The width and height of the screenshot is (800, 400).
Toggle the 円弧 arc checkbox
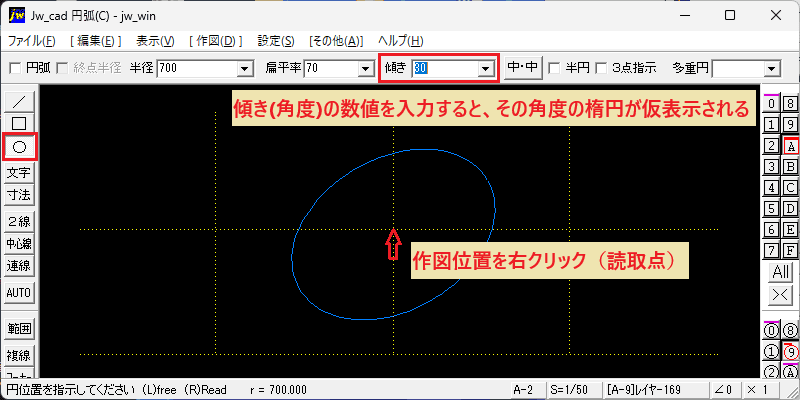(x=16, y=68)
